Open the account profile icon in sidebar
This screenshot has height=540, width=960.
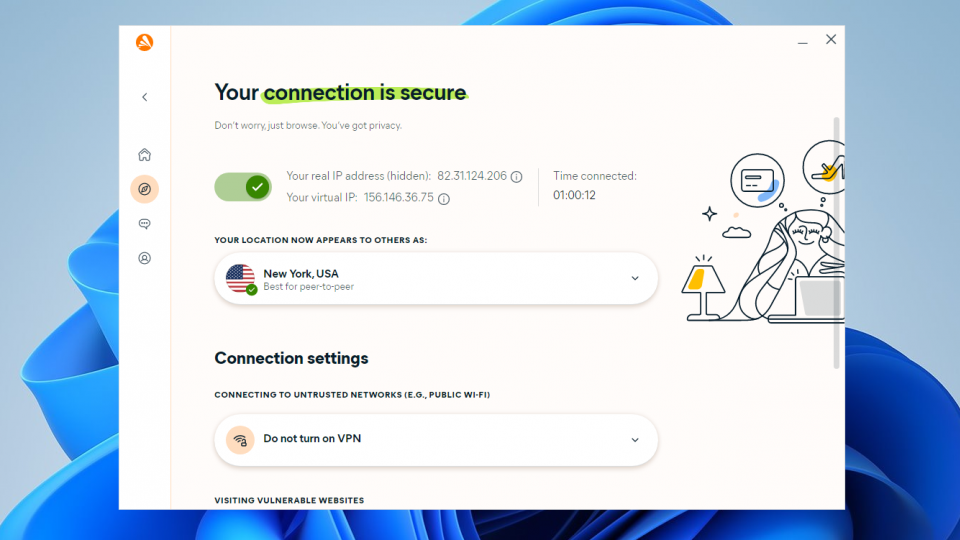144,258
